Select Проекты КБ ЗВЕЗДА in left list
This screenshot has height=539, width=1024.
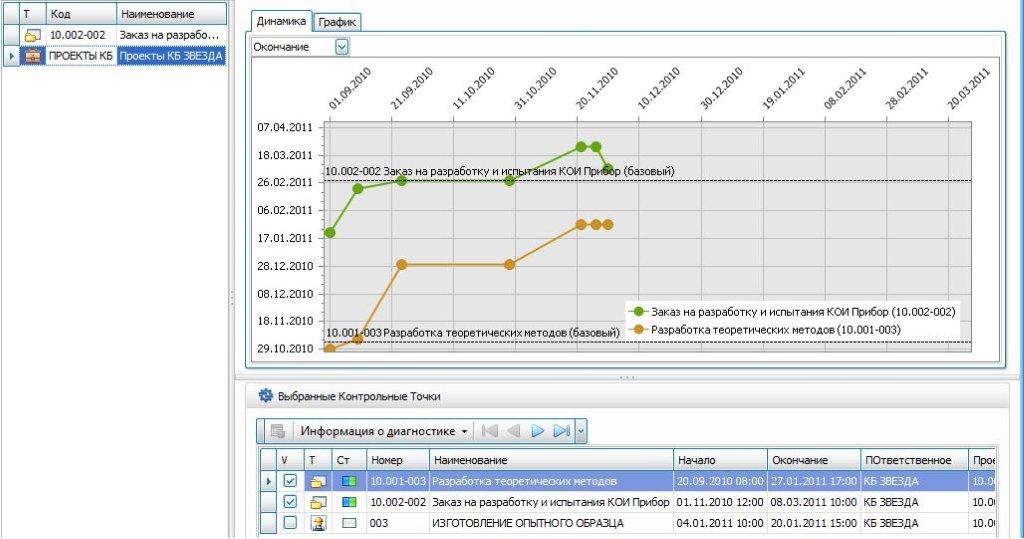[x=171, y=56]
